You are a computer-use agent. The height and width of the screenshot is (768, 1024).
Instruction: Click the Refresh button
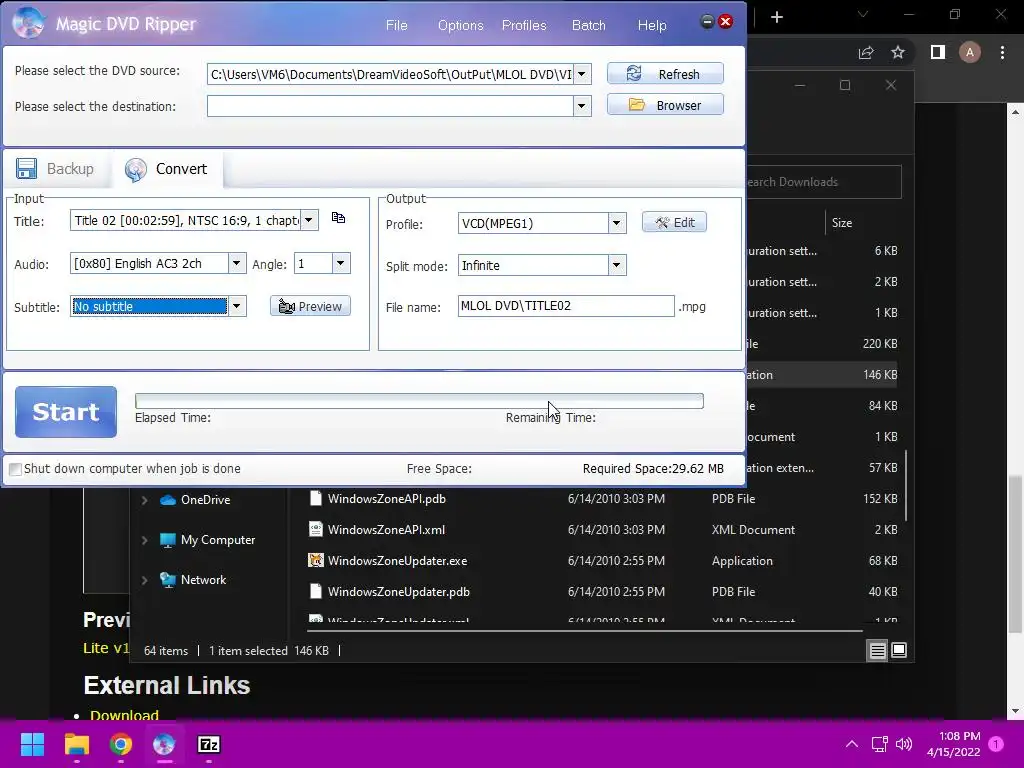coord(665,74)
